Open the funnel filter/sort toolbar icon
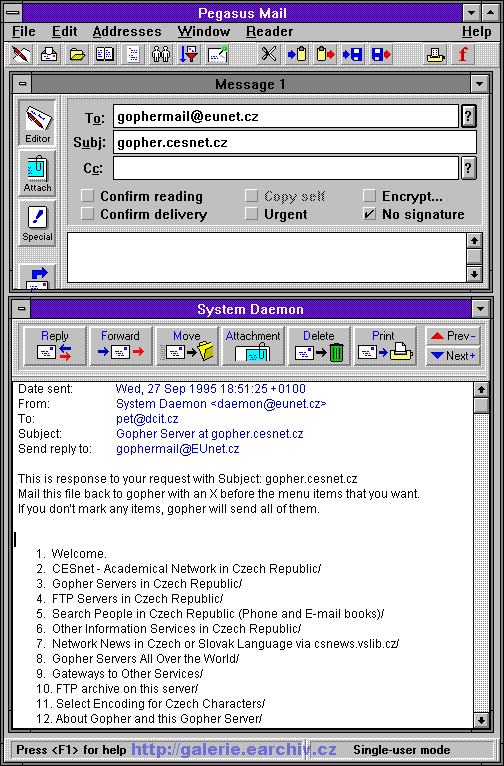This screenshot has width=504, height=766. tap(189, 54)
